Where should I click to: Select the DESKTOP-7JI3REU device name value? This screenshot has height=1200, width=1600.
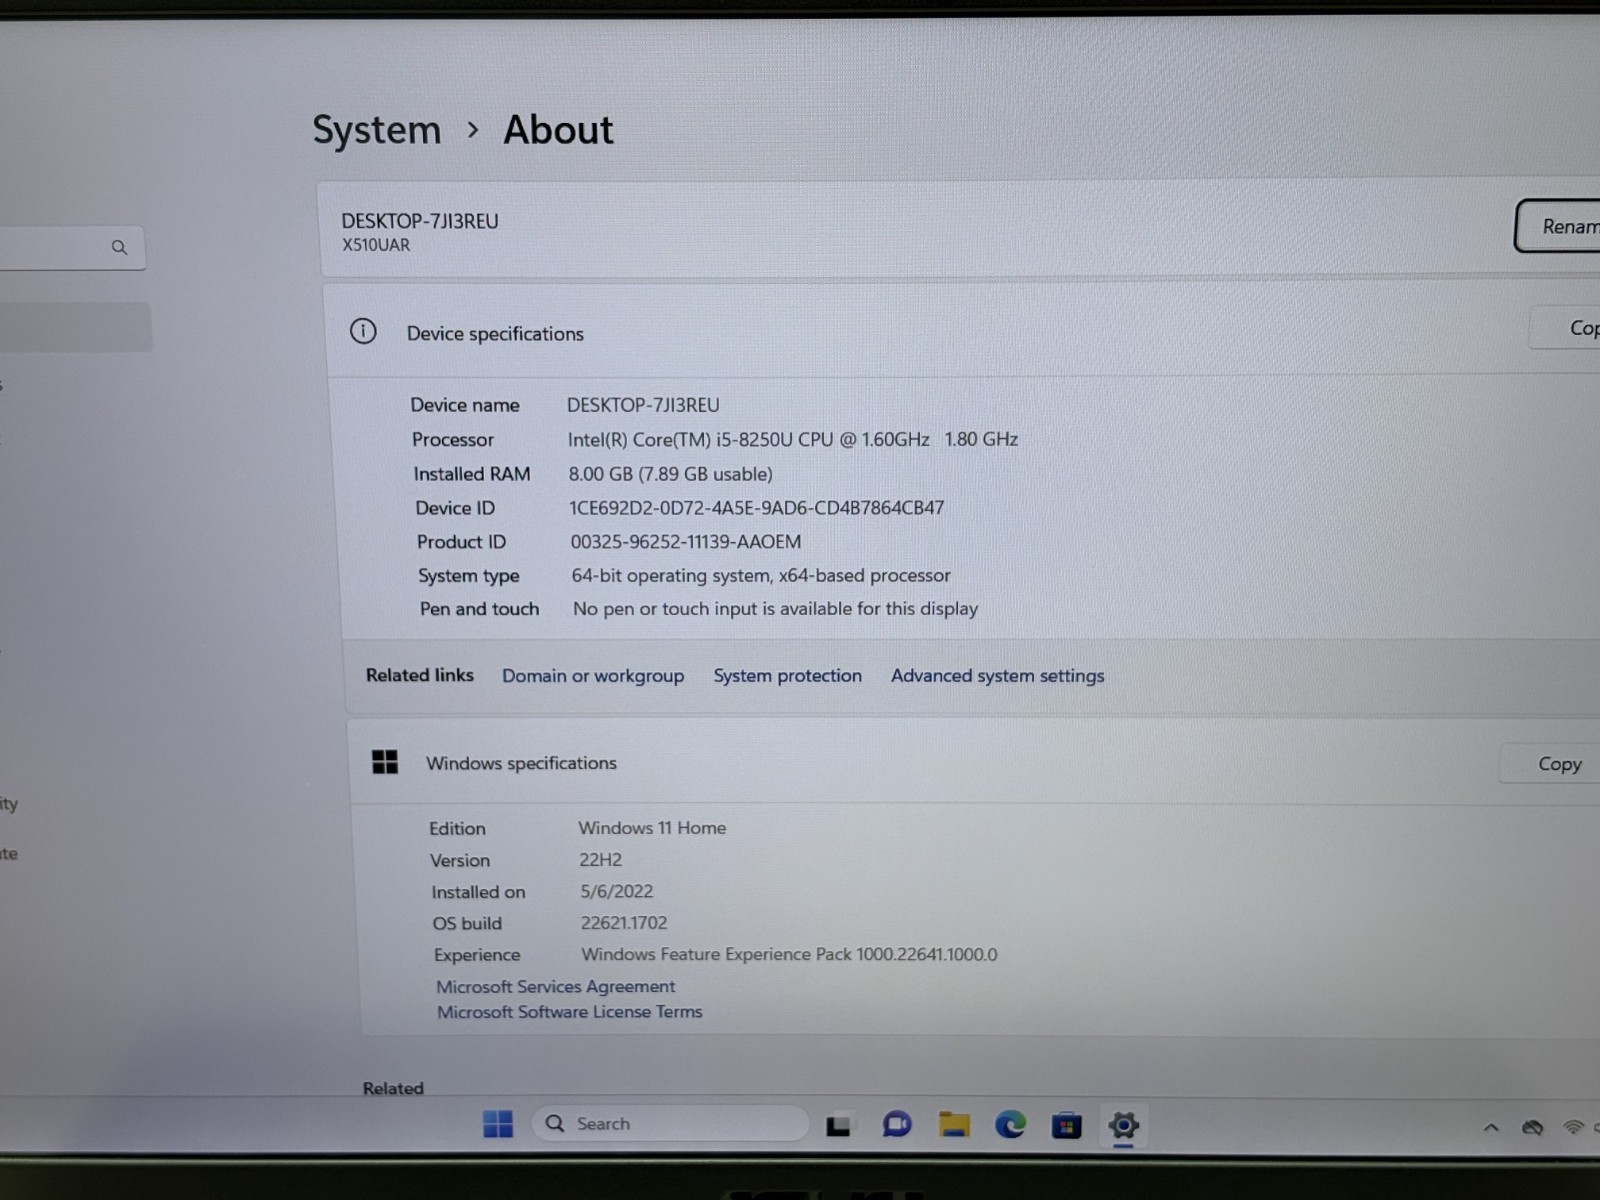[x=643, y=405]
